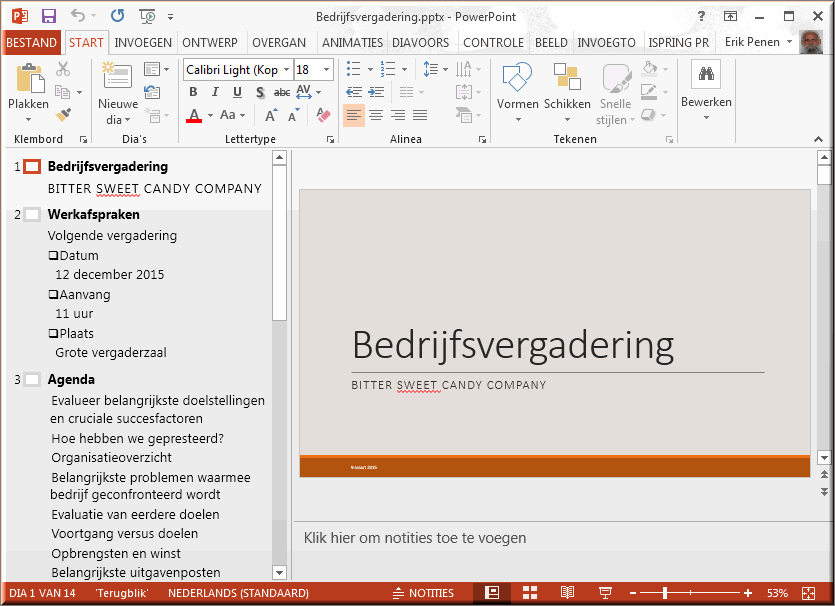Fit slide to current window

[x=808, y=593]
